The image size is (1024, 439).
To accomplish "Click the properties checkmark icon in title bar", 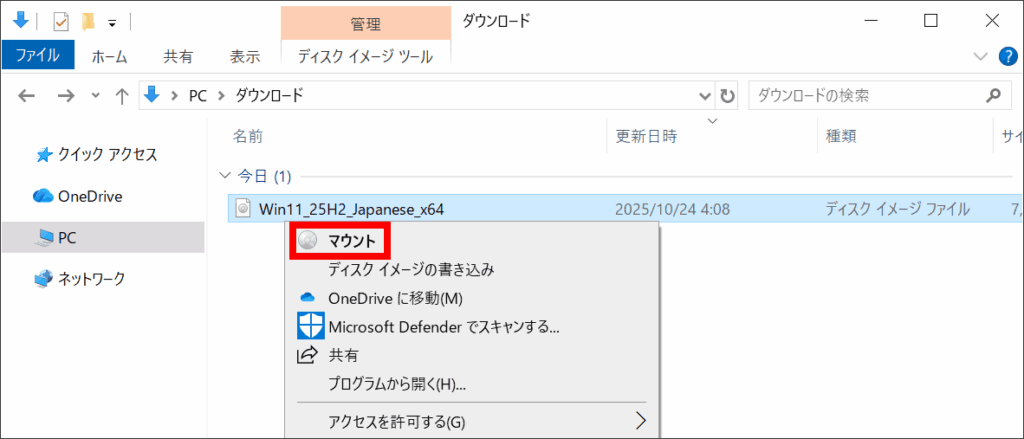I will (x=61, y=20).
